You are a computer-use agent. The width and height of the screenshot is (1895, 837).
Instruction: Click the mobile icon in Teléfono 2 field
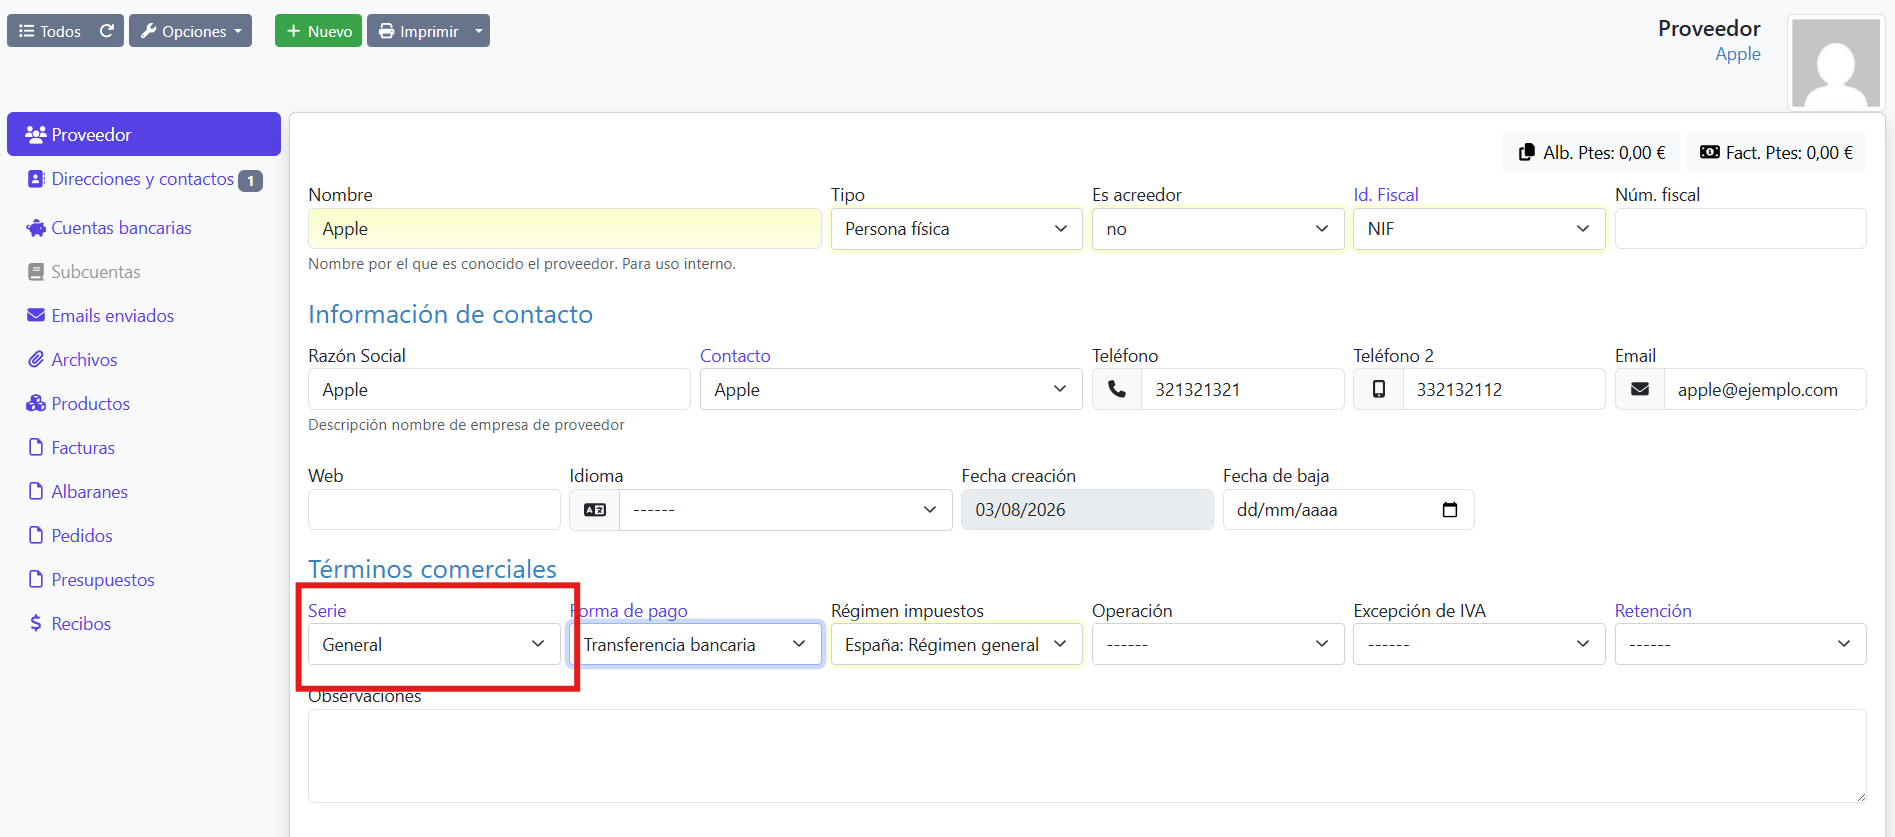point(1379,390)
